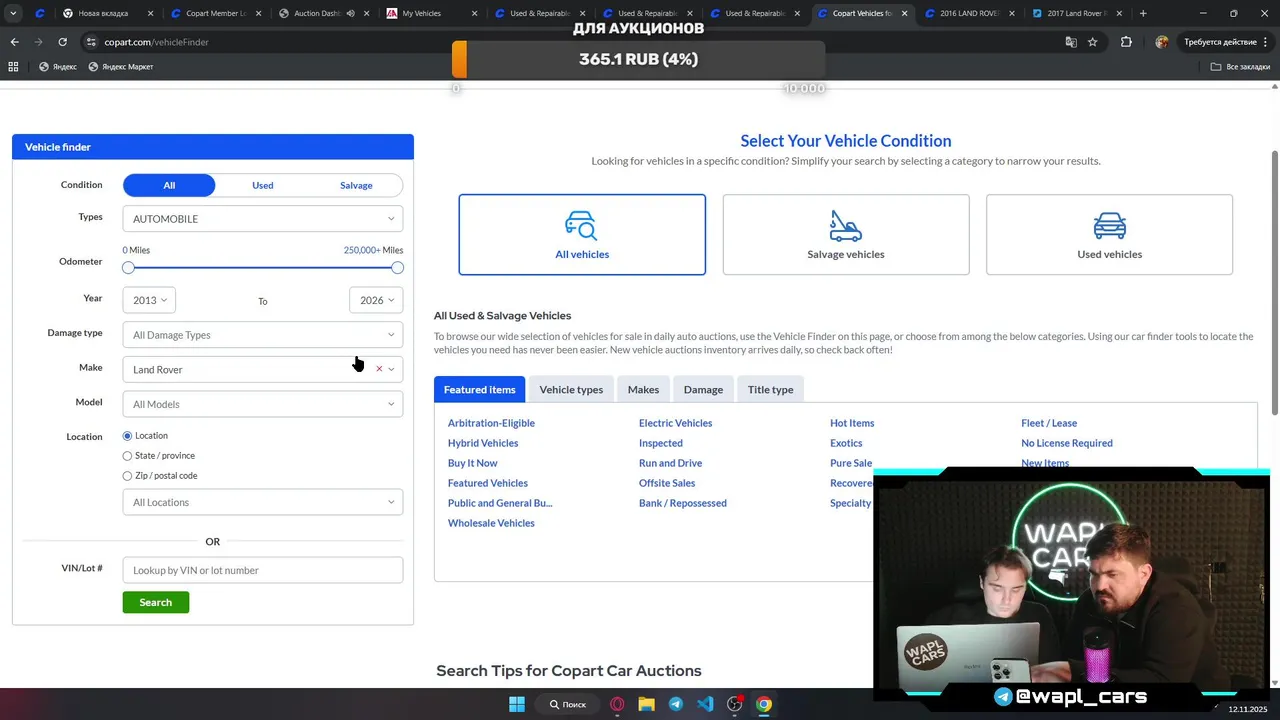Open the apps grid in bookmarks bar
Viewport: 1280px width, 720px height.
coord(13,67)
